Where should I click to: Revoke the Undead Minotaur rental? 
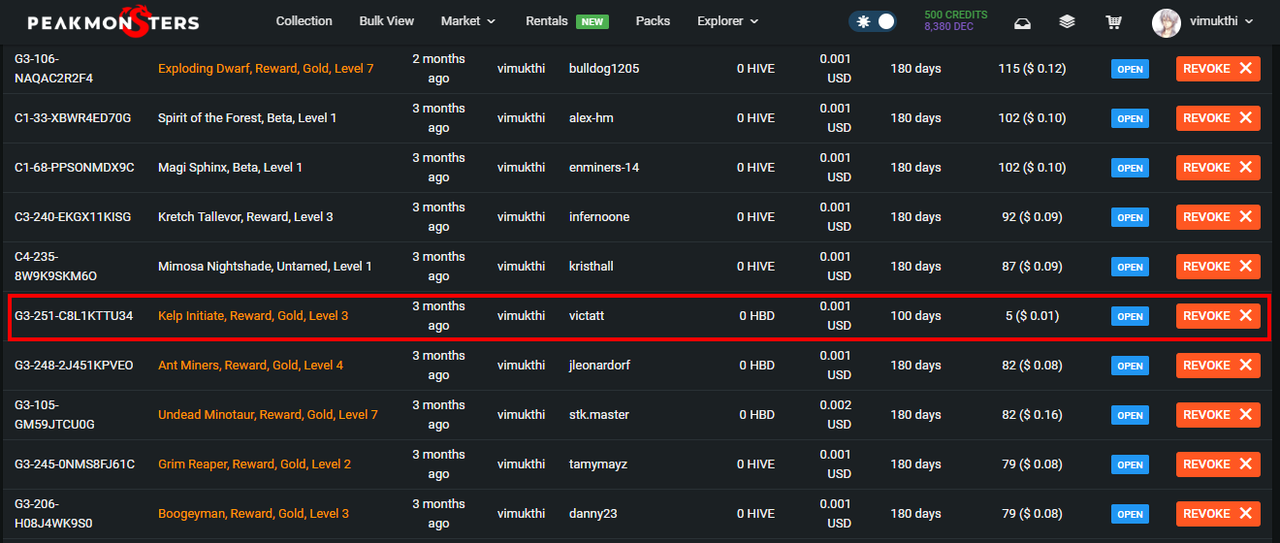(1218, 415)
